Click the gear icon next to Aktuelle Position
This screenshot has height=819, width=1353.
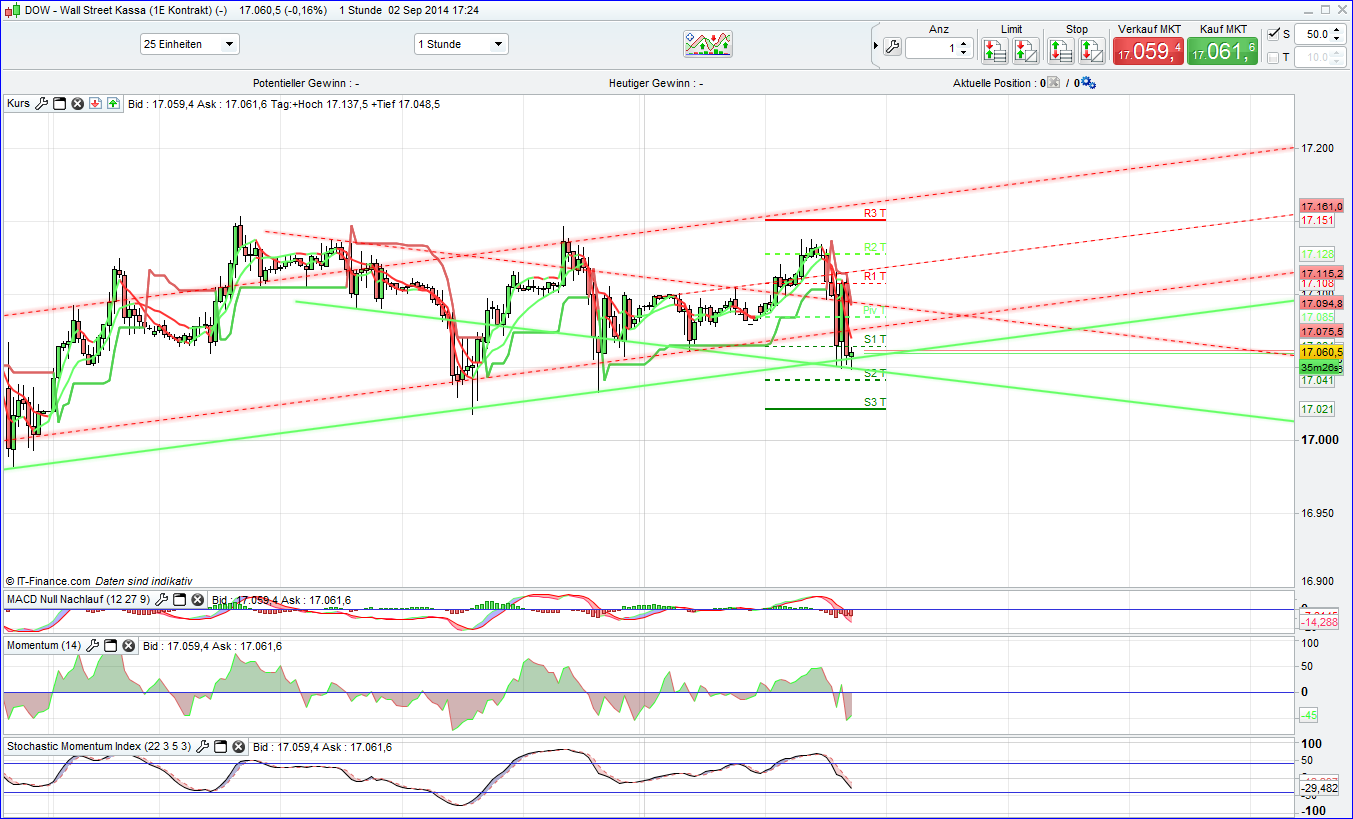(1090, 83)
